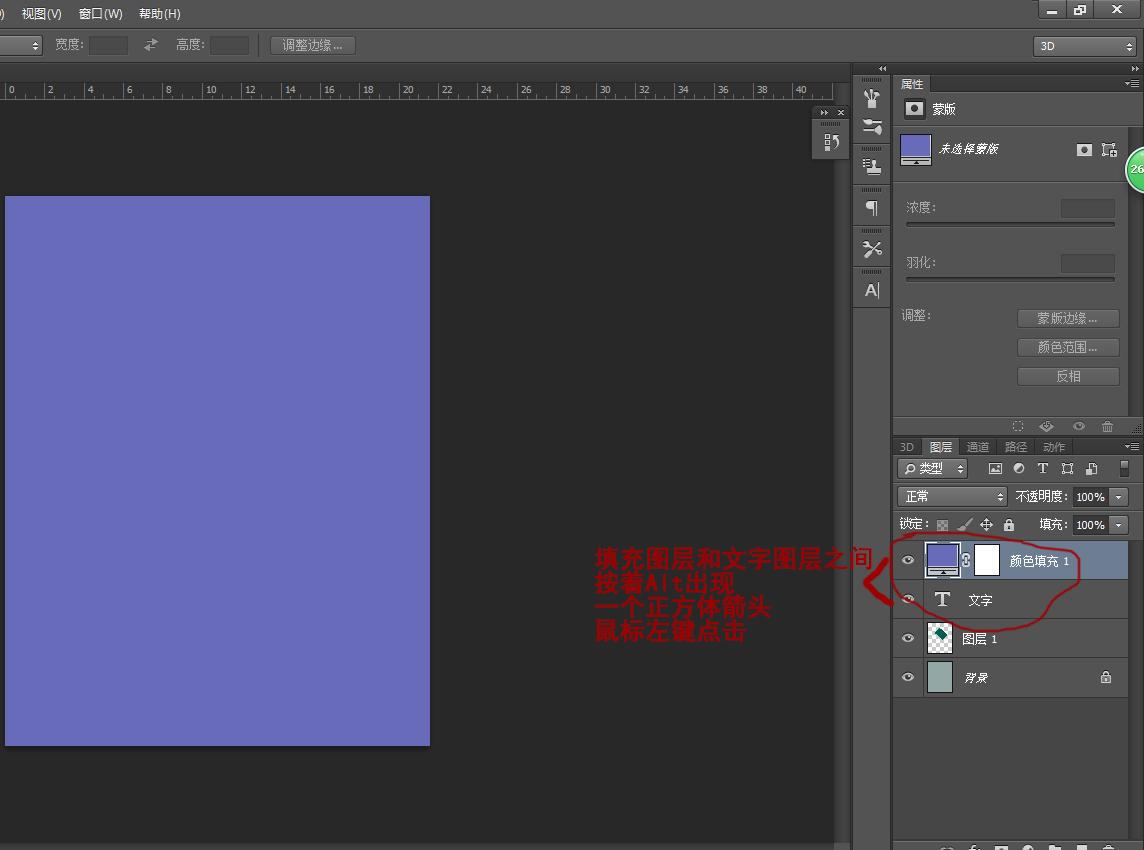Click the swap width and height icon
The width and height of the screenshot is (1144, 850).
coord(151,45)
